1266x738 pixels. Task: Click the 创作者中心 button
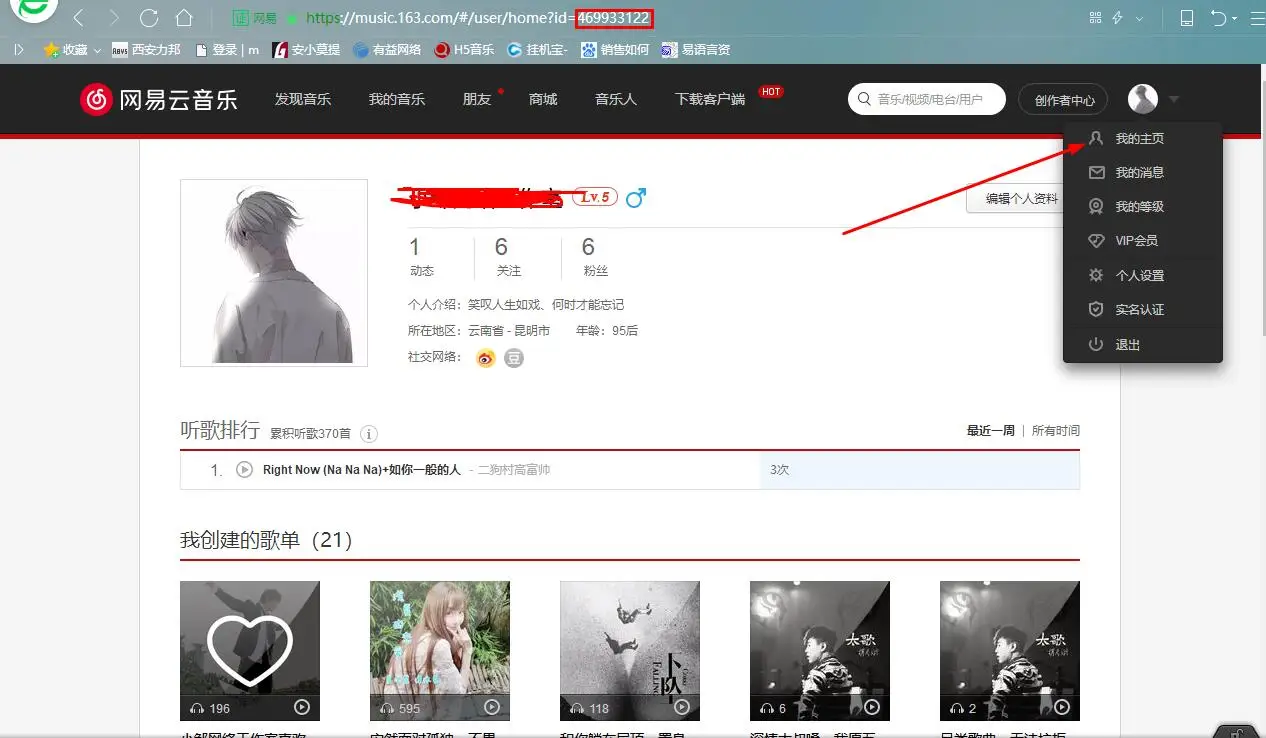pos(1064,100)
